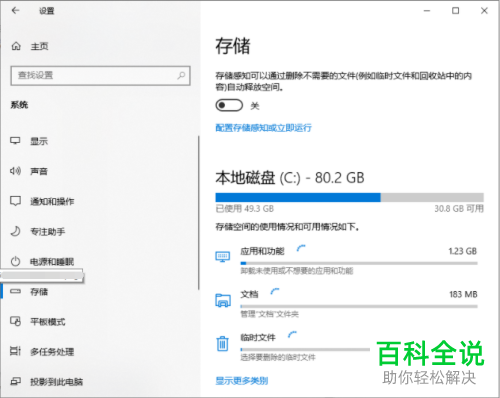Click the 文档 folder icon

pos(223,300)
